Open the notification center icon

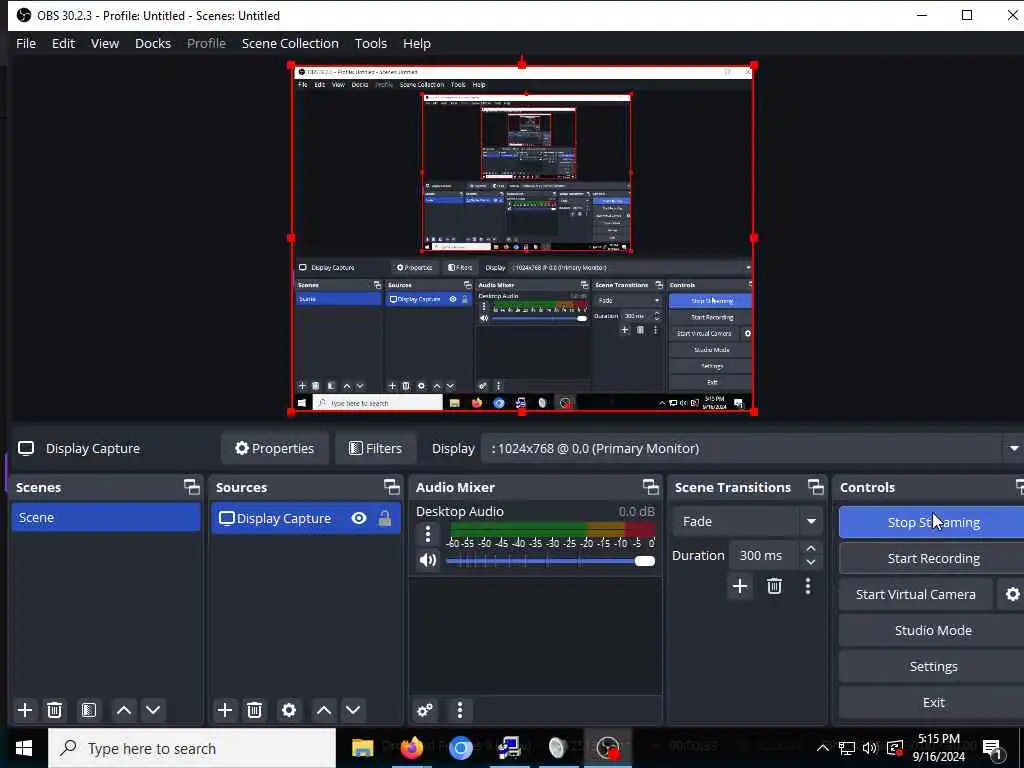tap(993, 749)
